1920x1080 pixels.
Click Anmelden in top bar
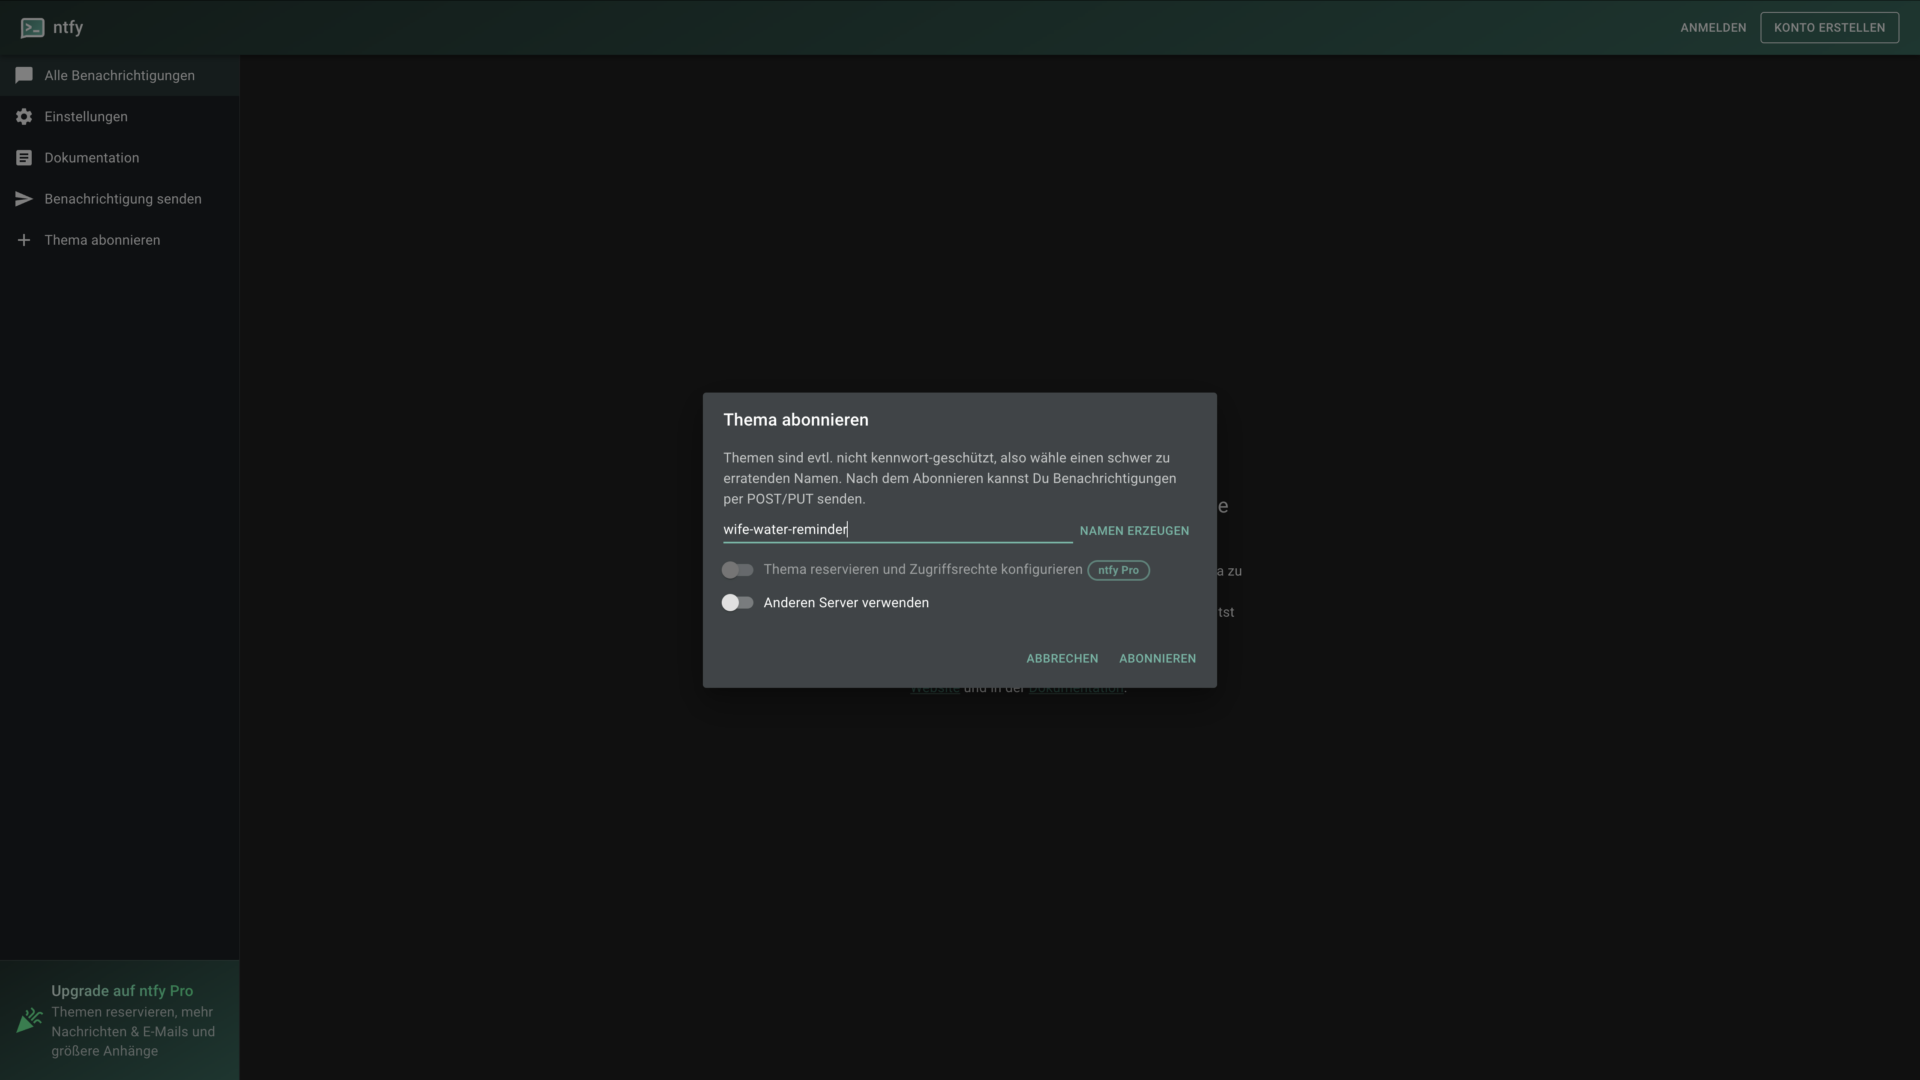point(1713,28)
